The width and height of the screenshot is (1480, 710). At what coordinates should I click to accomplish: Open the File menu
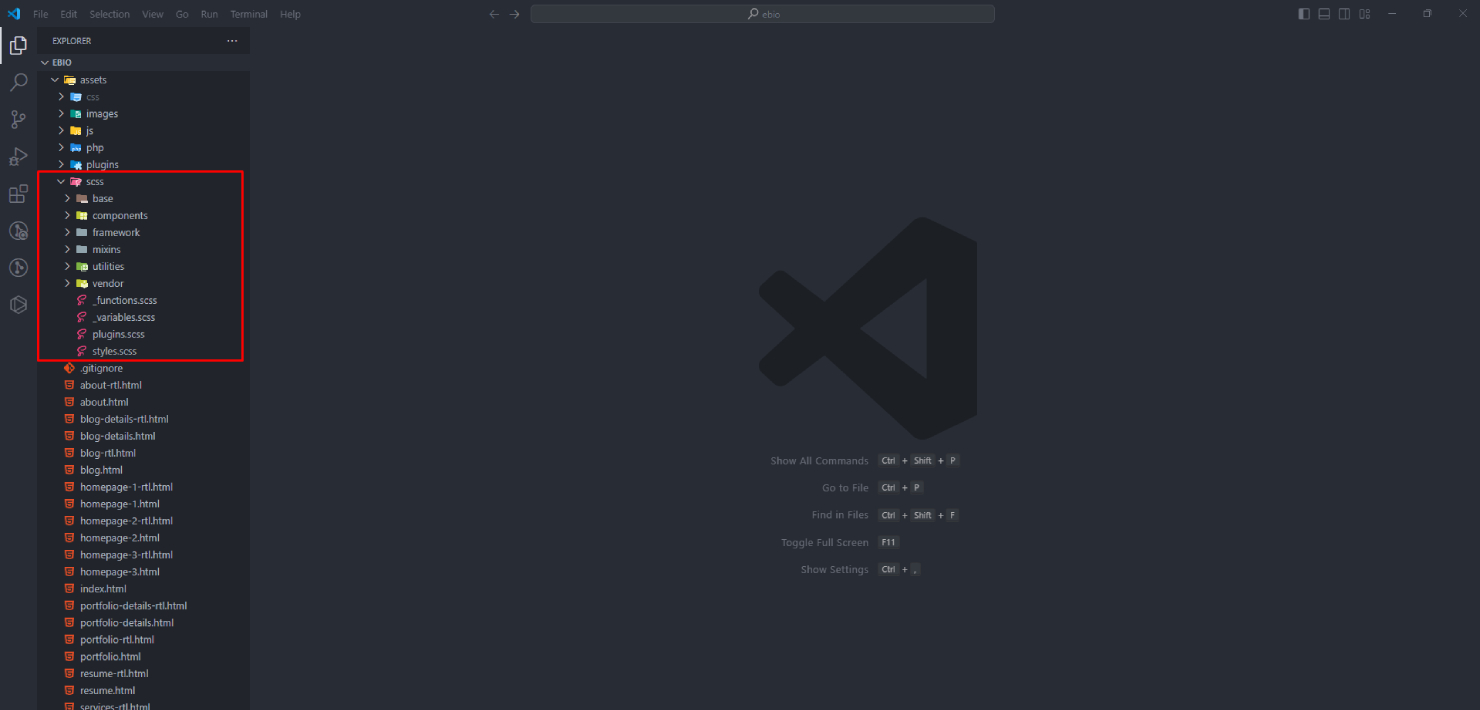pyautogui.click(x=40, y=14)
